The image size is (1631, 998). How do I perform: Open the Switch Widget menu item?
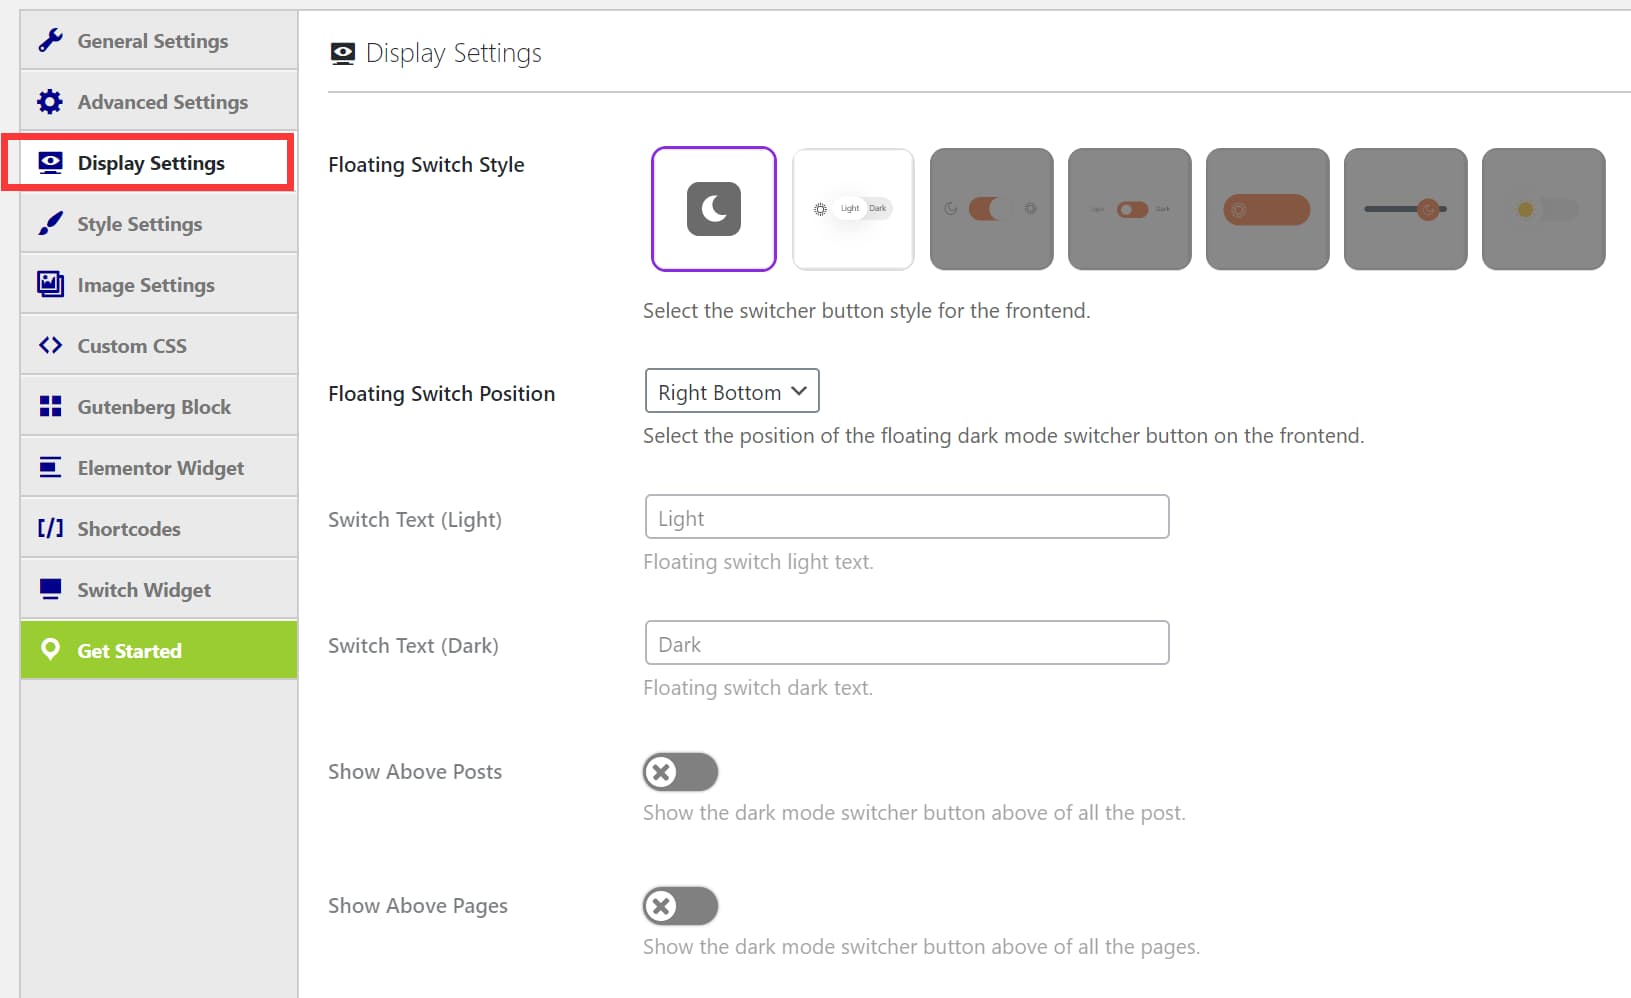click(144, 590)
